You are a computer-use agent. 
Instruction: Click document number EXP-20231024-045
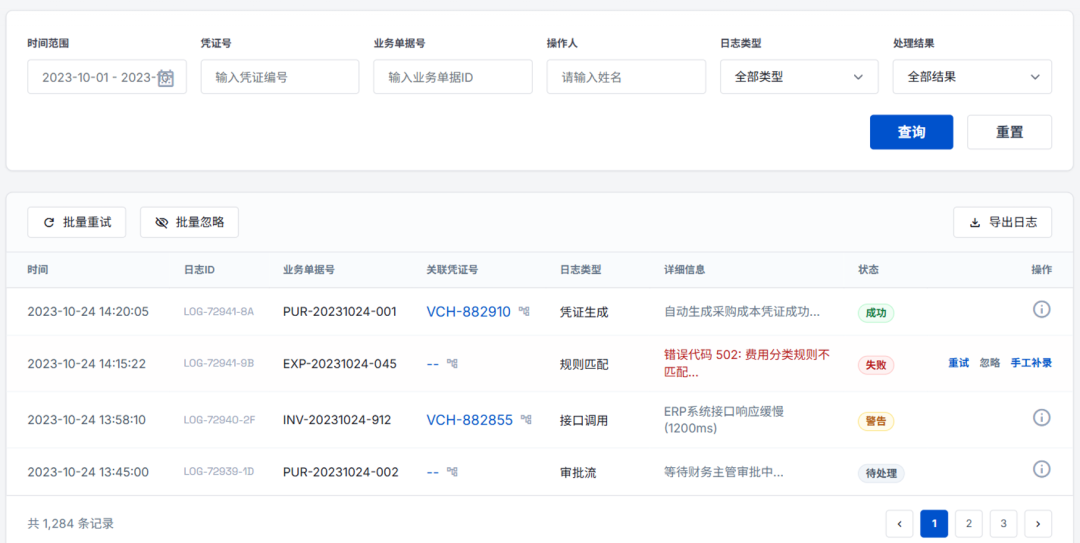click(x=340, y=364)
